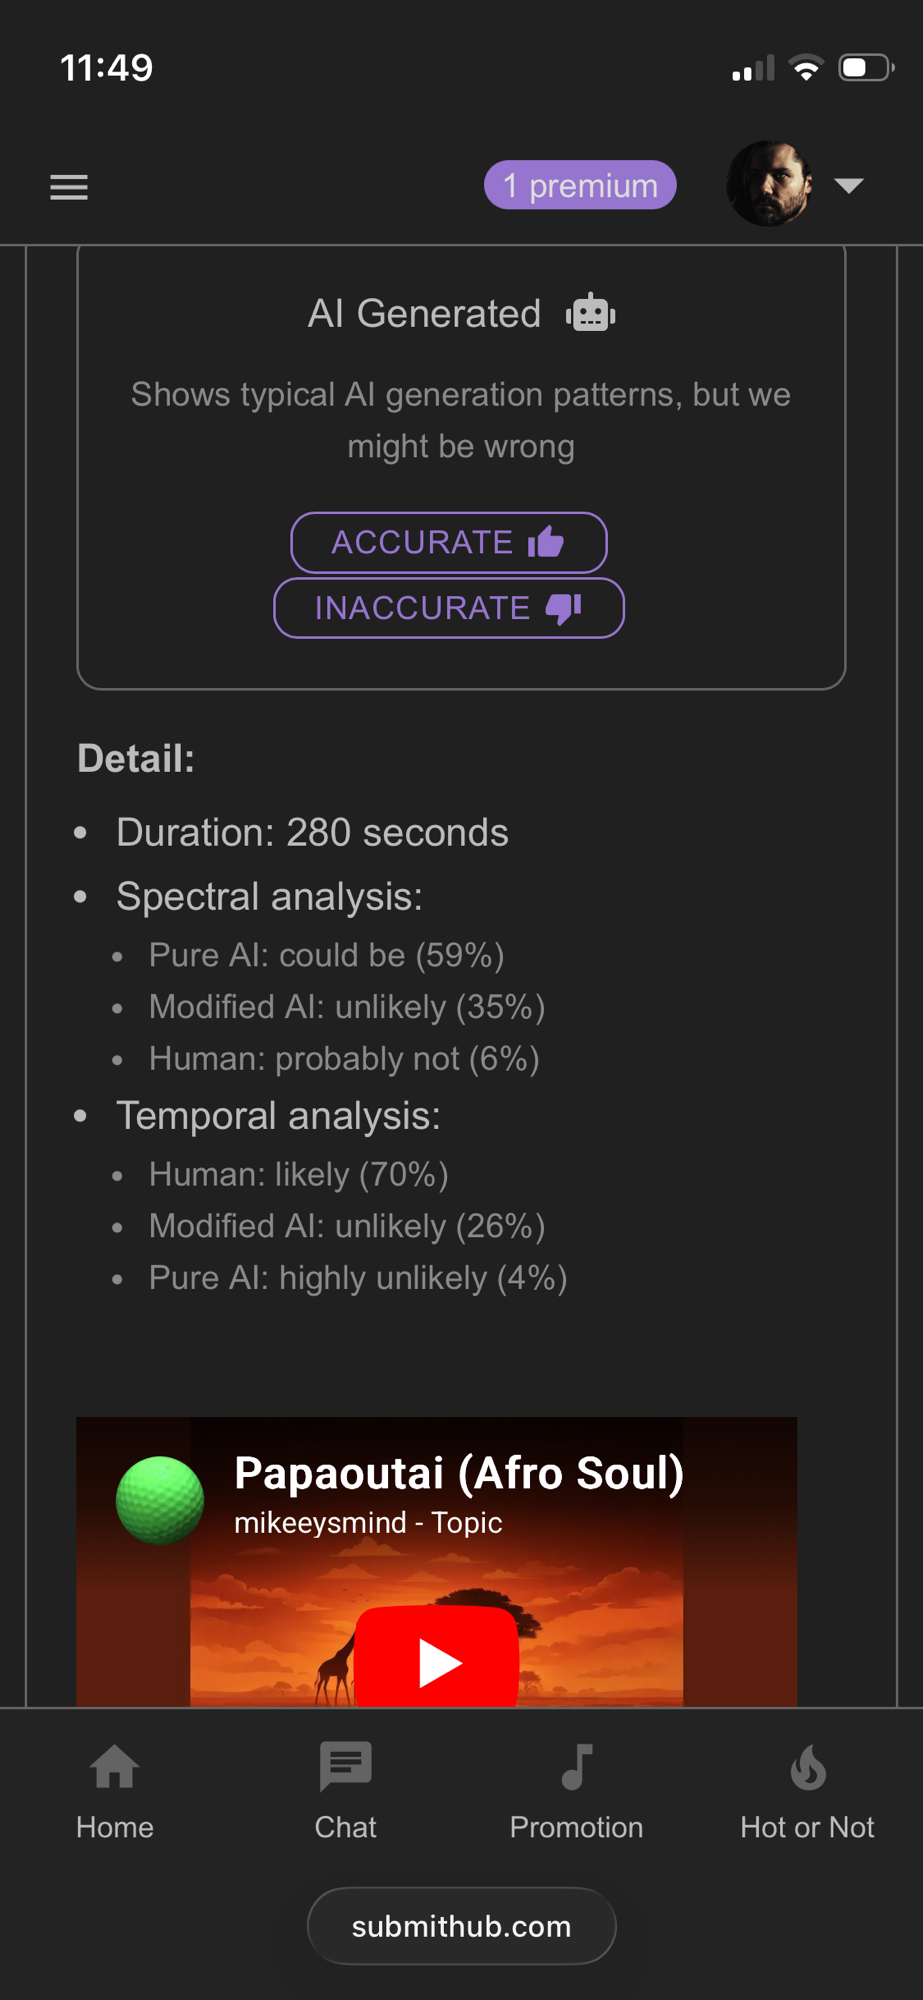
Task: Go to the Home tab
Action: click(115, 1790)
